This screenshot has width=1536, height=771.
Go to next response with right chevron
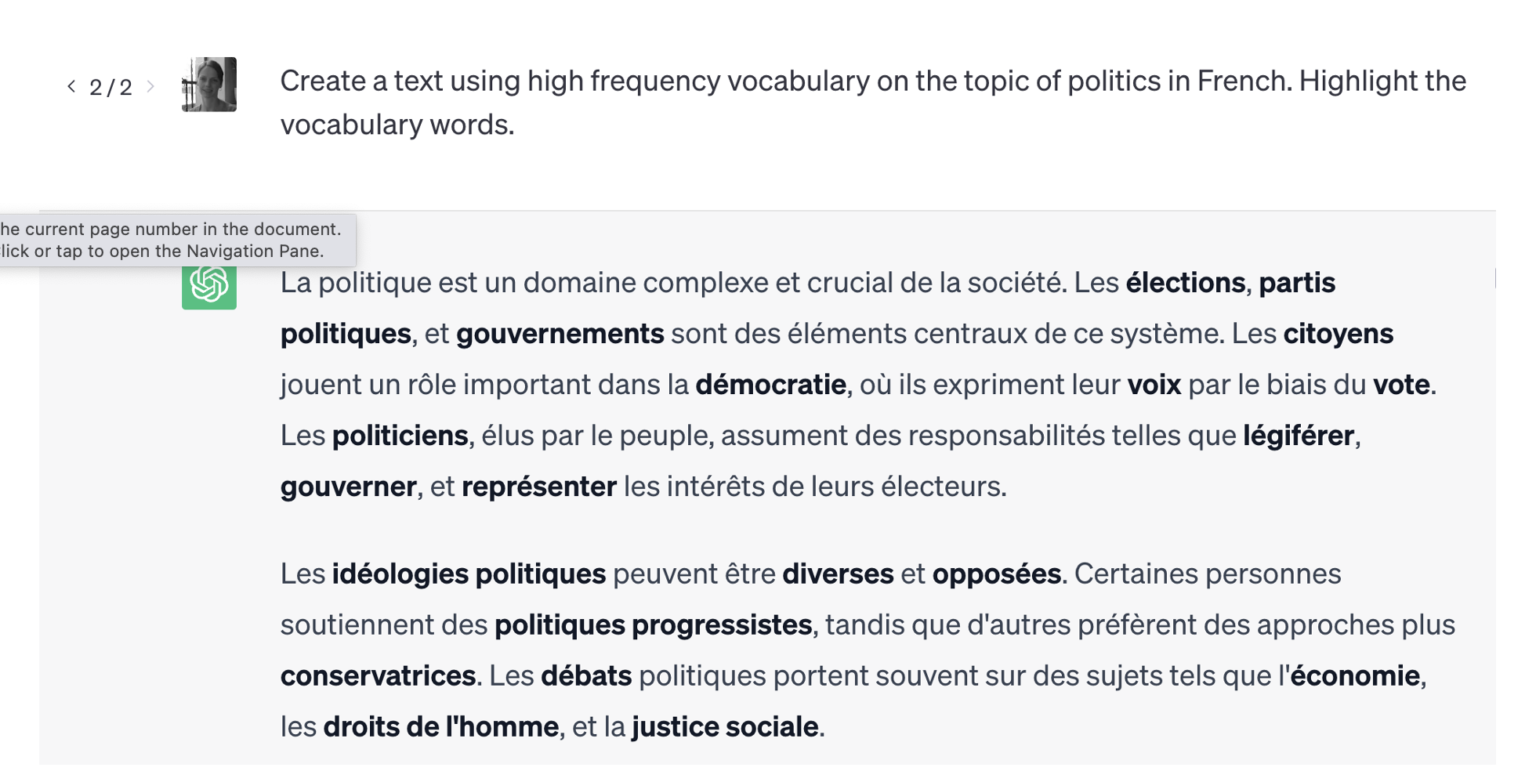150,86
